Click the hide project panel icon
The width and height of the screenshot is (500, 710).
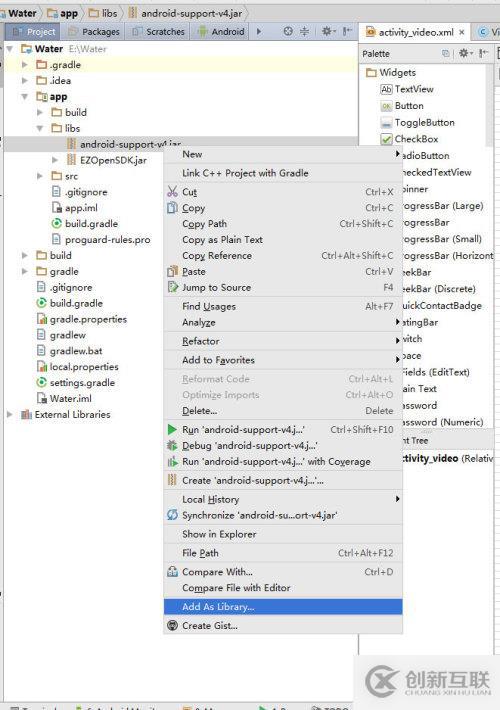point(347,31)
